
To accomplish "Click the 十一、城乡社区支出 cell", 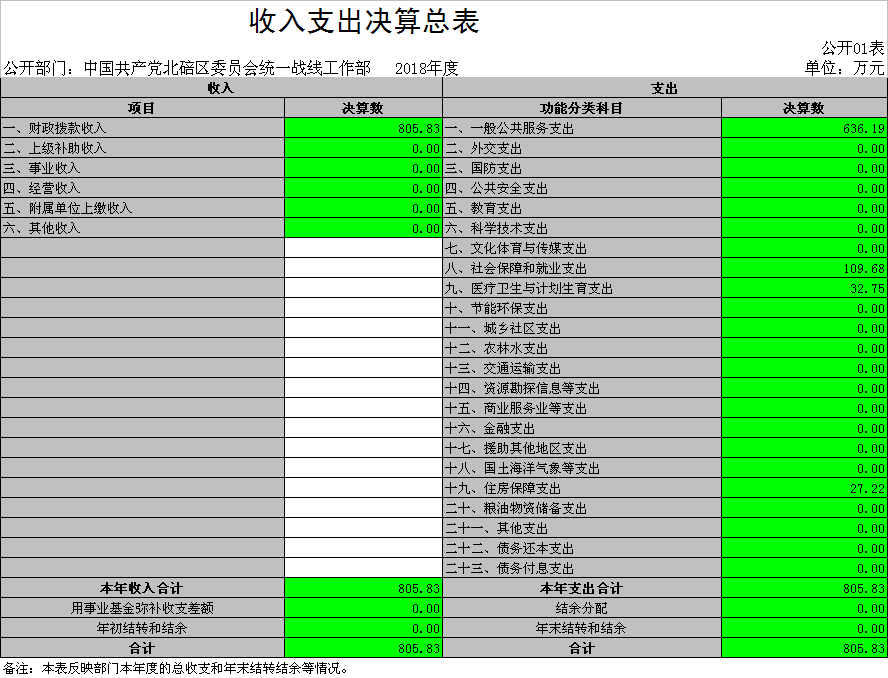I will [582, 328].
